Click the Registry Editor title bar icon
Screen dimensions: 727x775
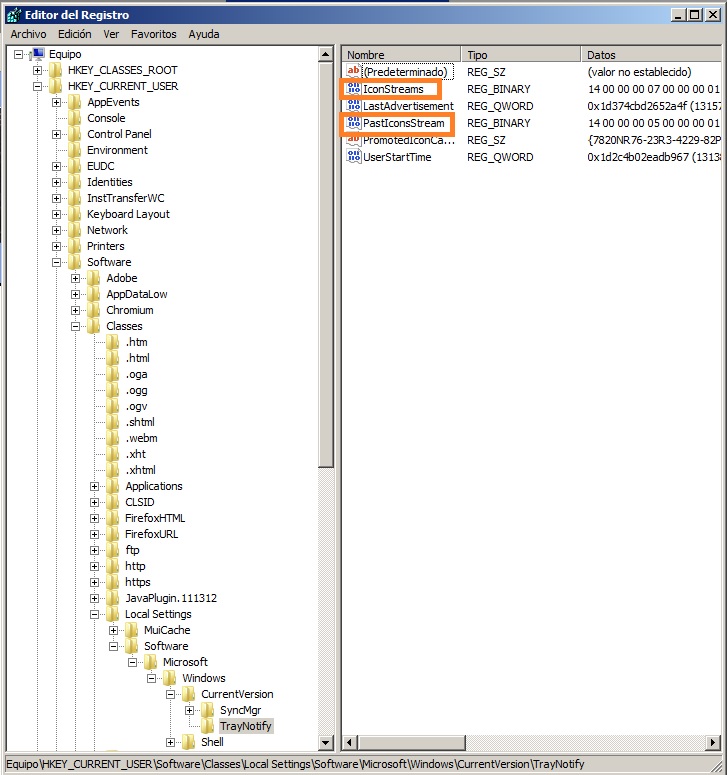pyautogui.click(x=13, y=15)
